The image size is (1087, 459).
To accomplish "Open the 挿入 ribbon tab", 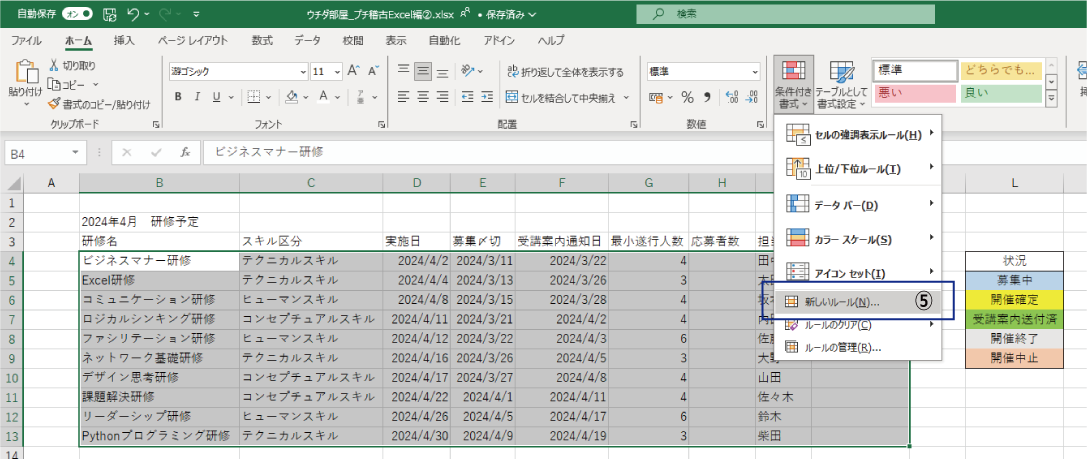I will pyautogui.click(x=124, y=41).
